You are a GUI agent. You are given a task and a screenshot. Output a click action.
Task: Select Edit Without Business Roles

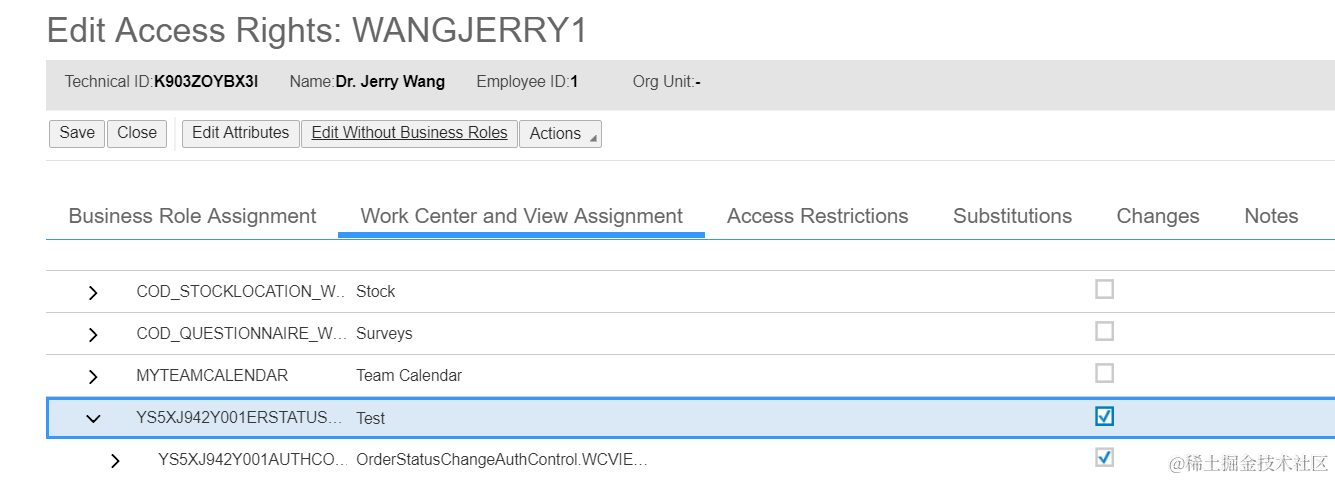click(x=409, y=133)
